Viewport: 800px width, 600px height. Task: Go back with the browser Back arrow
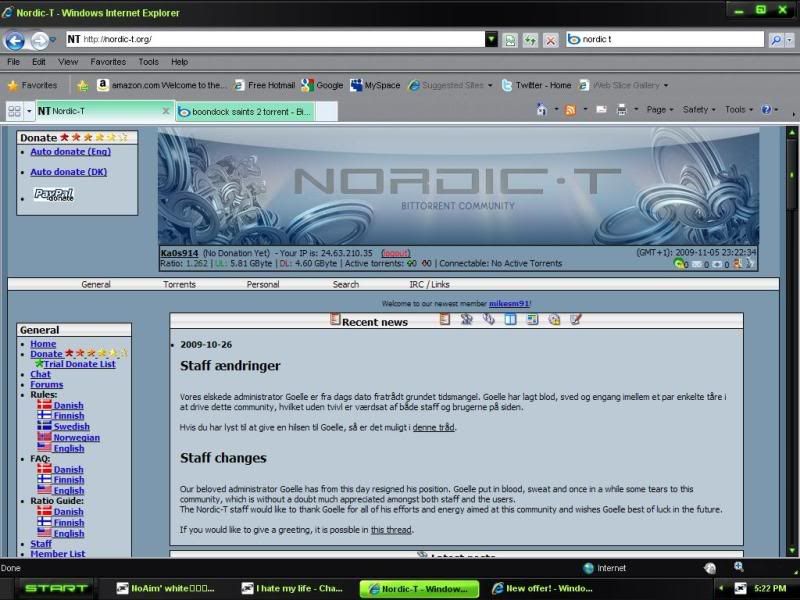[14, 40]
